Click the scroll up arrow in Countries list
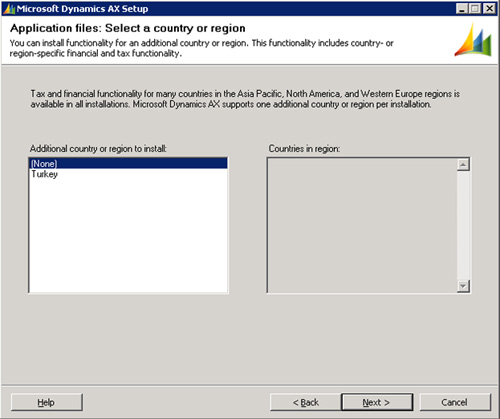Image resolution: width=500 pixels, height=419 pixels. click(463, 164)
